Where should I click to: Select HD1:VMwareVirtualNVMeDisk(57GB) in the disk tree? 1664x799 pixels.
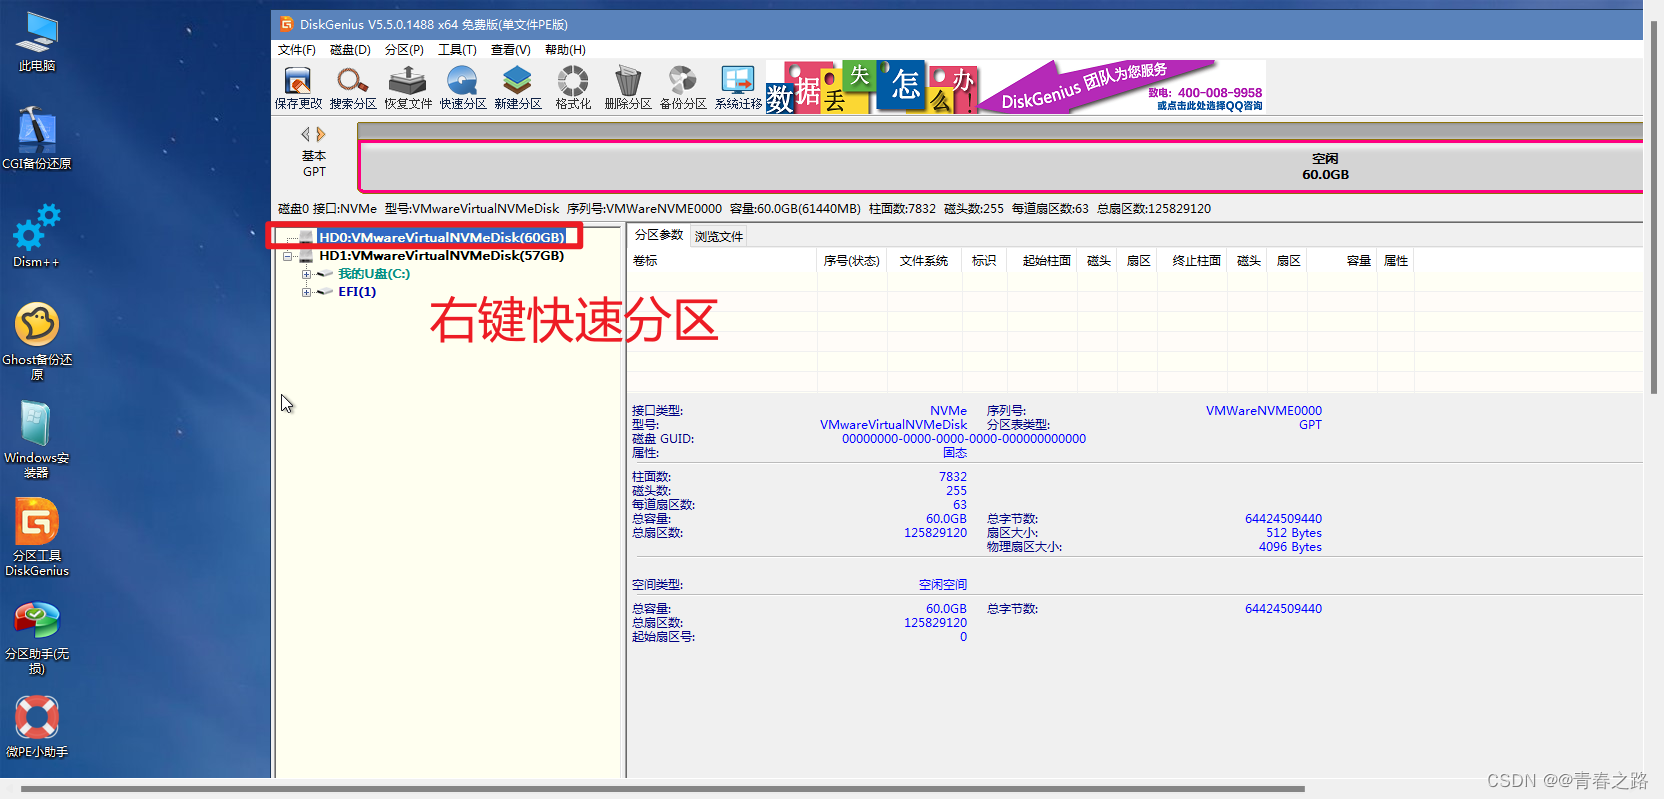pyautogui.click(x=441, y=256)
